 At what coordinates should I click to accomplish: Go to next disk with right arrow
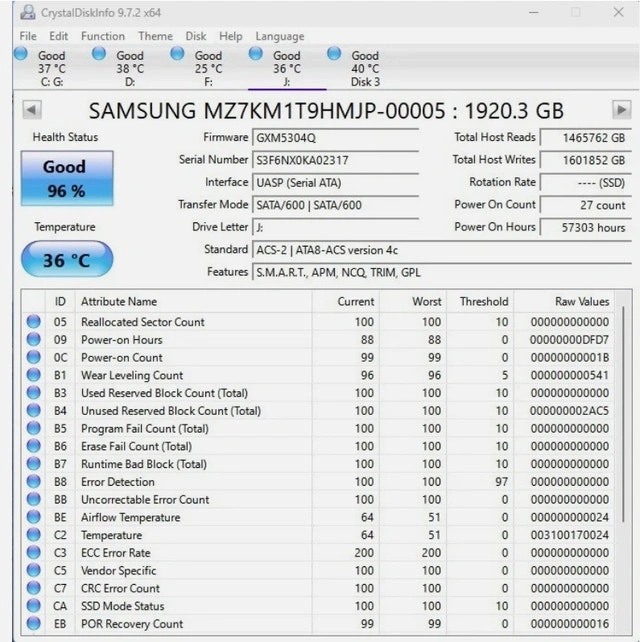(621, 110)
